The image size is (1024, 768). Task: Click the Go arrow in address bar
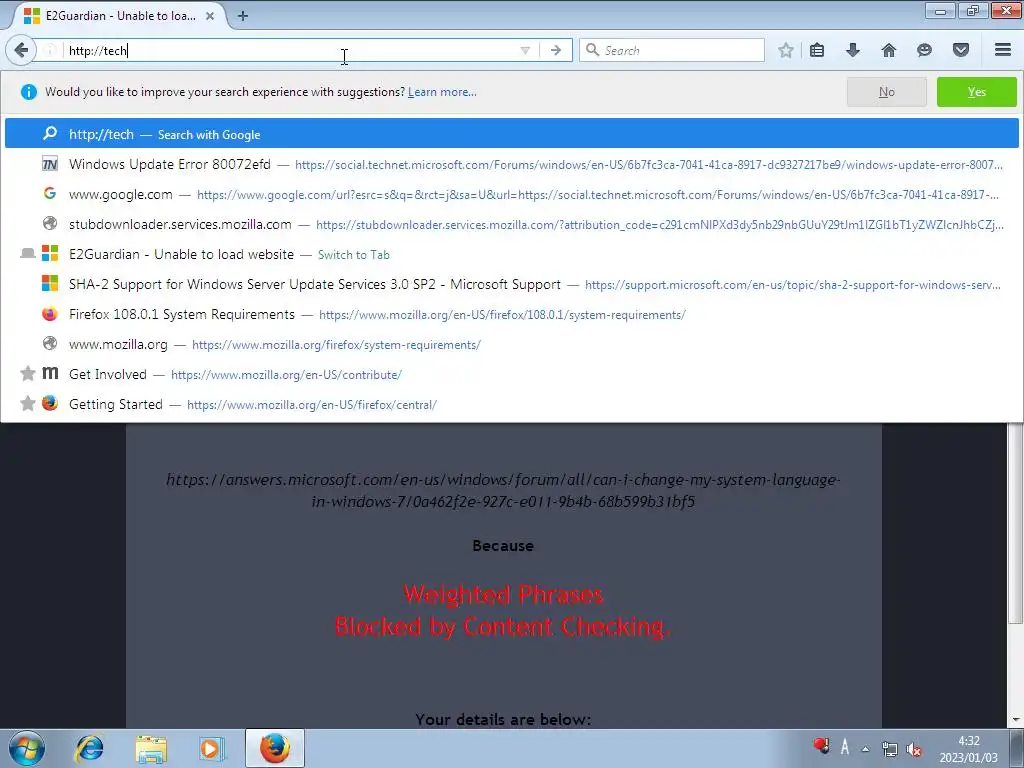556,50
